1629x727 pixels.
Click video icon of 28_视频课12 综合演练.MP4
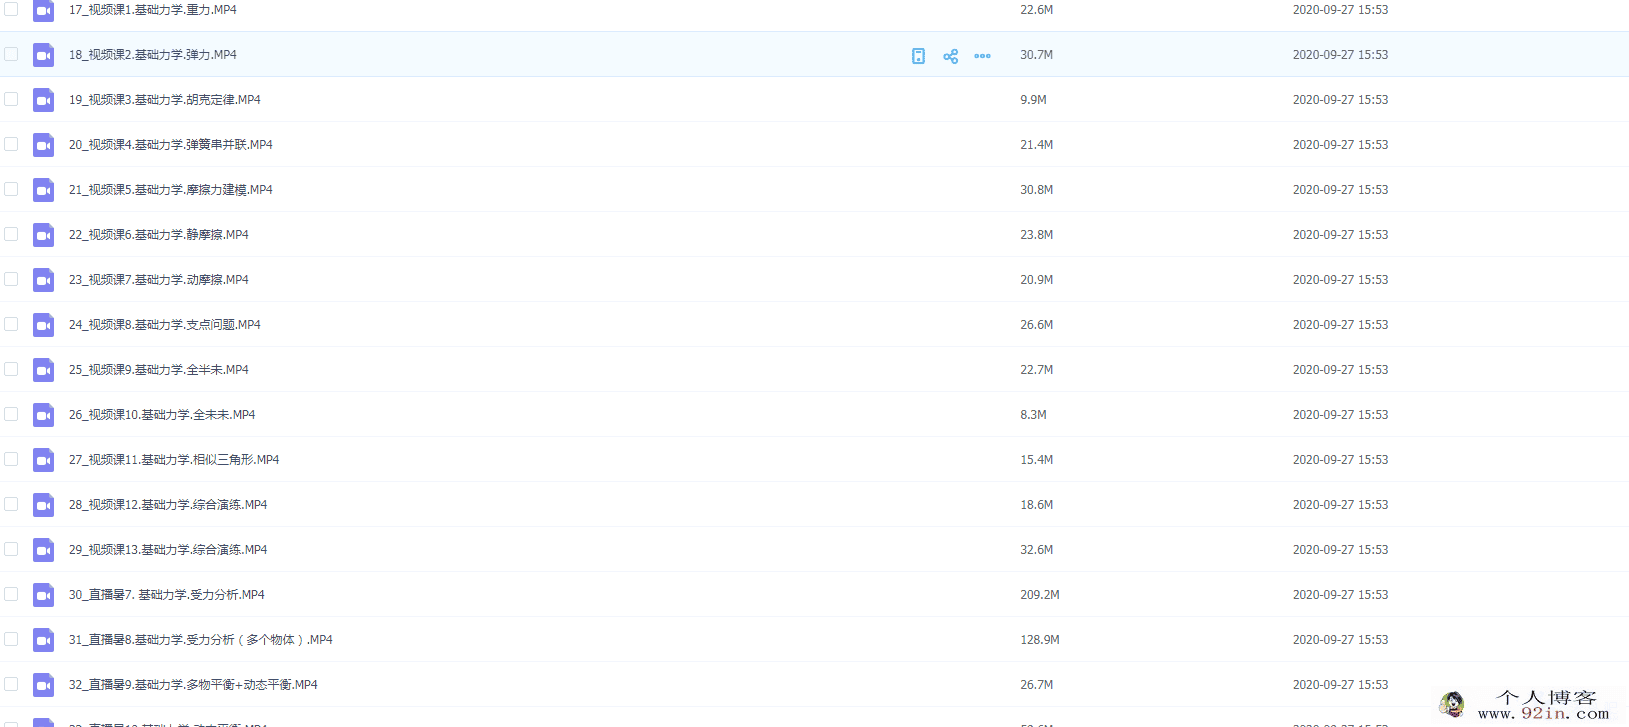[43, 505]
